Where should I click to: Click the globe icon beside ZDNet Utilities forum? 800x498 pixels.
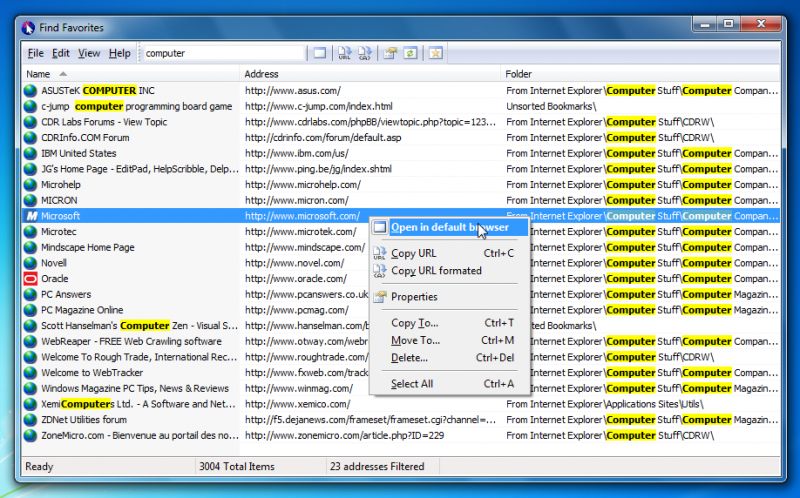coord(31,420)
